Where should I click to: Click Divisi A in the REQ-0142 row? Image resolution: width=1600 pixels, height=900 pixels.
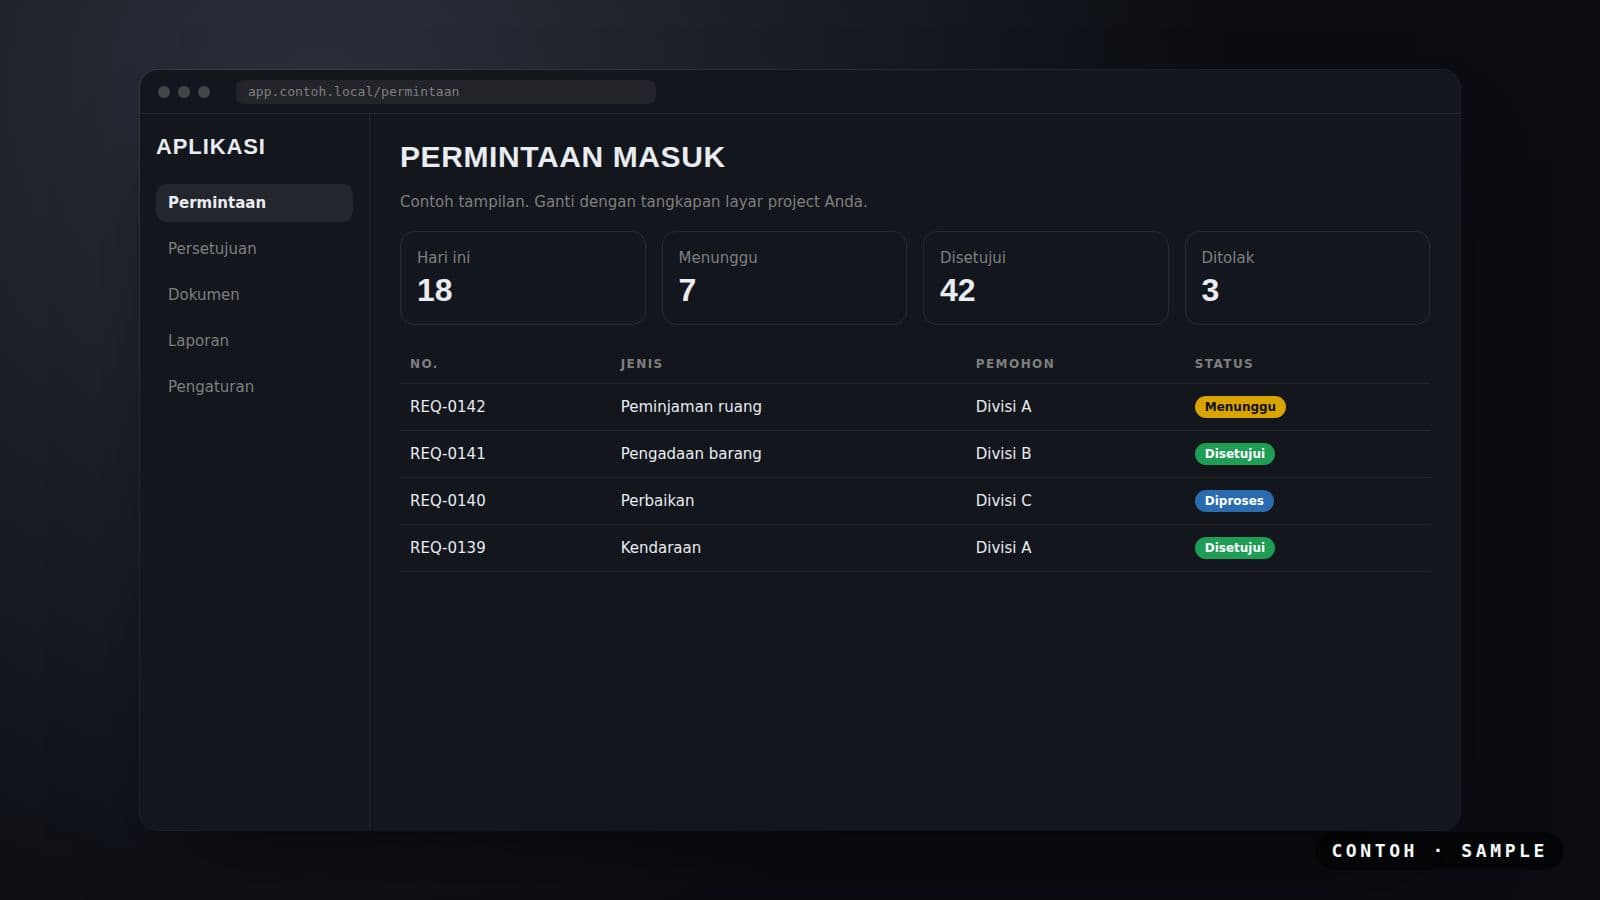point(1004,407)
